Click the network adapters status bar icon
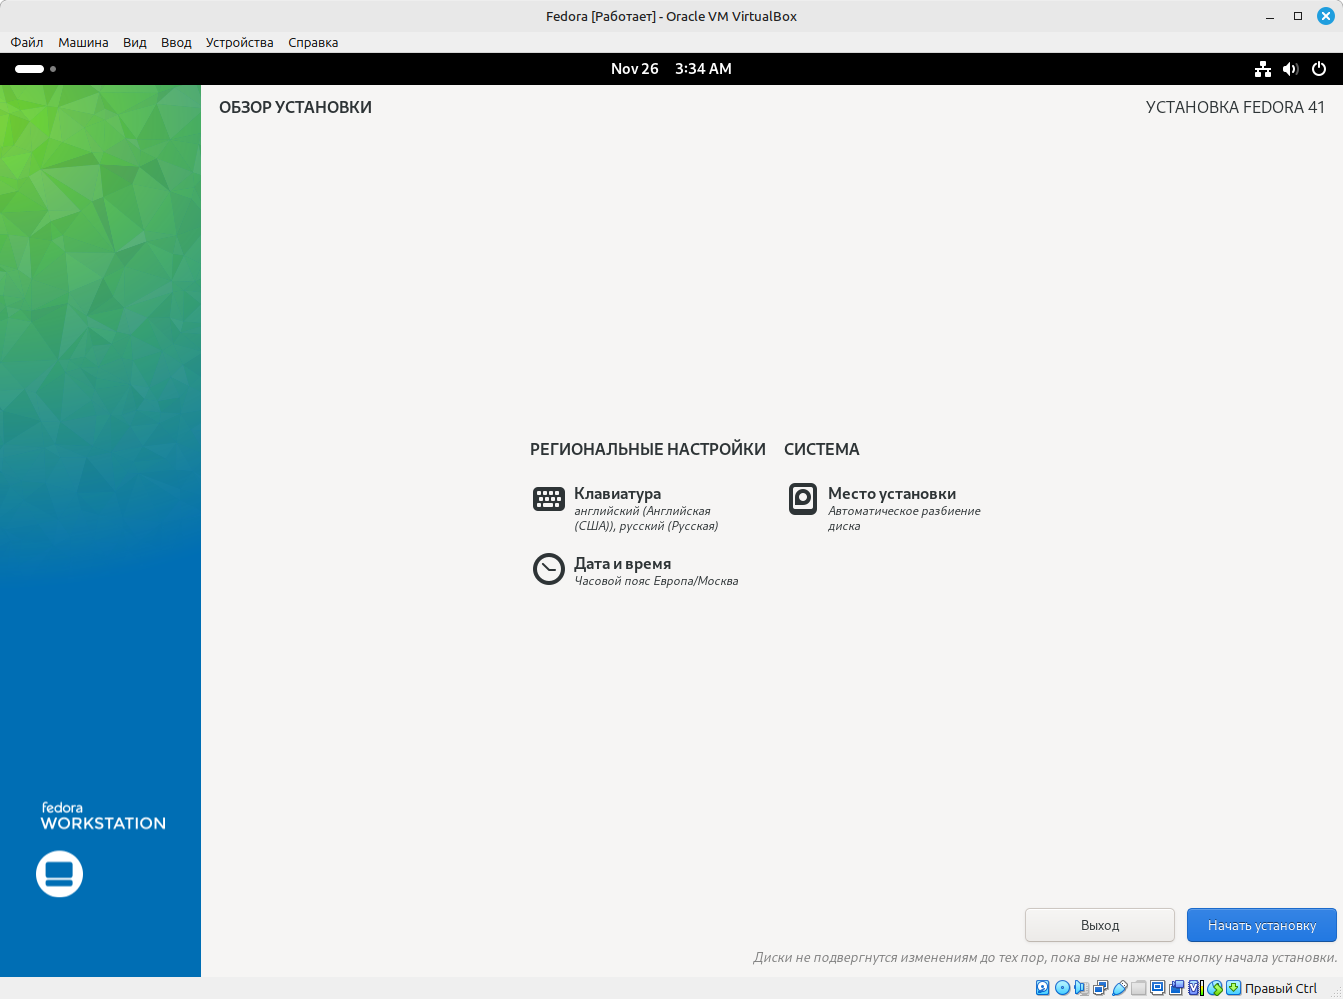 coord(1100,988)
